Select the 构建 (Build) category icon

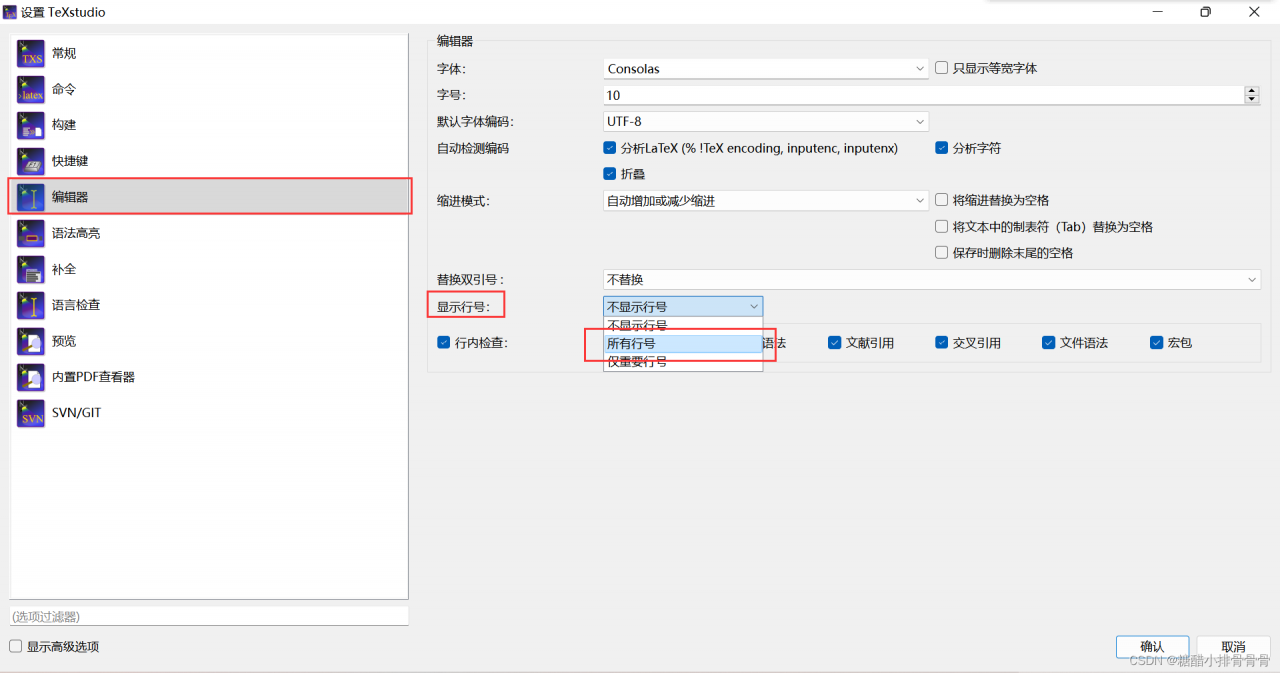31,126
